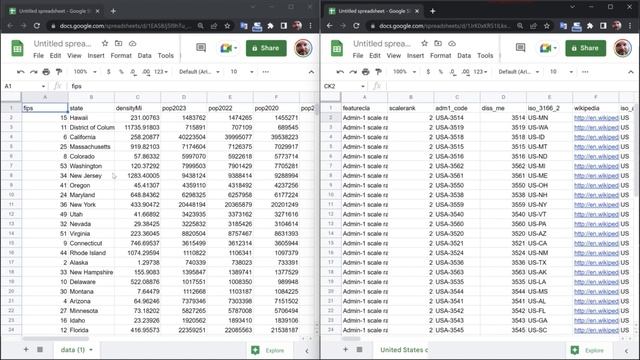Open zoom 100% dropdown in right window
The width and height of the screenshot is (640, 360).
point(404,72)
